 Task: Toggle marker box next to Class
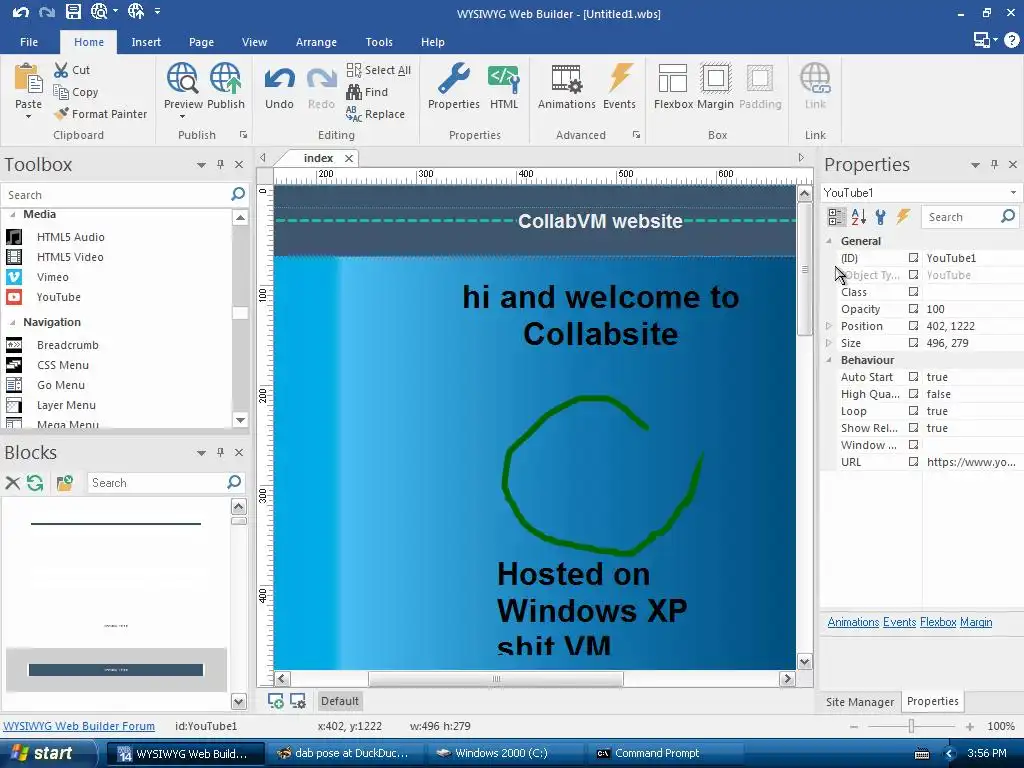click(x=914, y=292)
